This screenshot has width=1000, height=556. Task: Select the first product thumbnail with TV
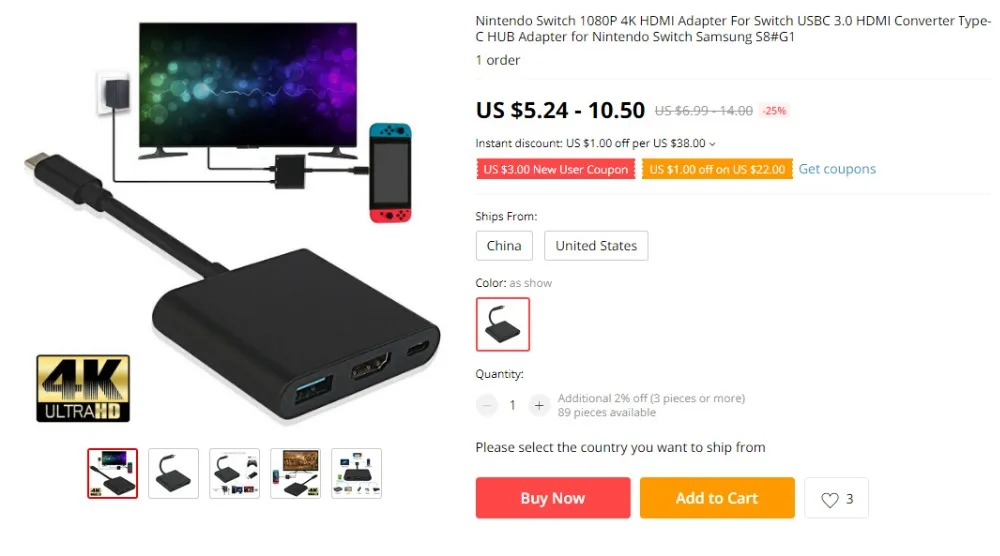pyautogui.click(x=112, y=473)
